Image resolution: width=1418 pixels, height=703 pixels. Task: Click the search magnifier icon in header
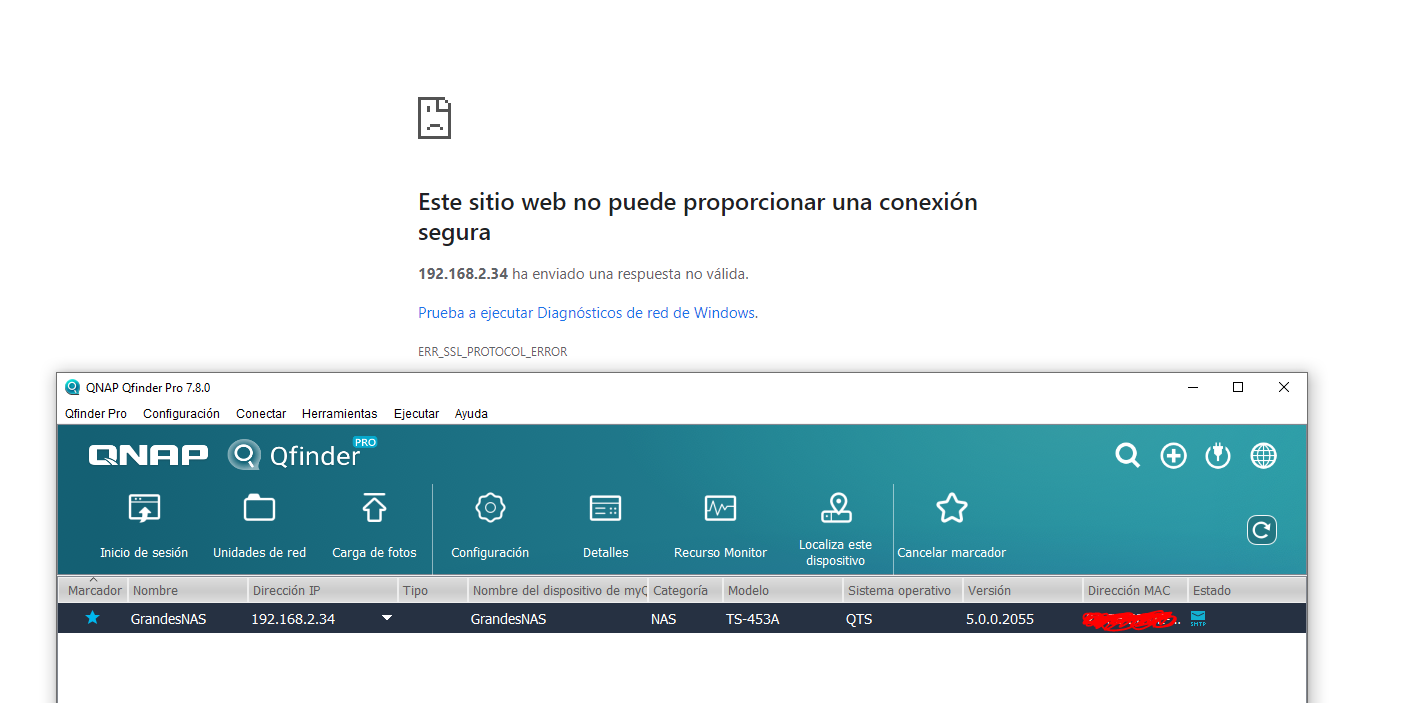[1127, 456]
